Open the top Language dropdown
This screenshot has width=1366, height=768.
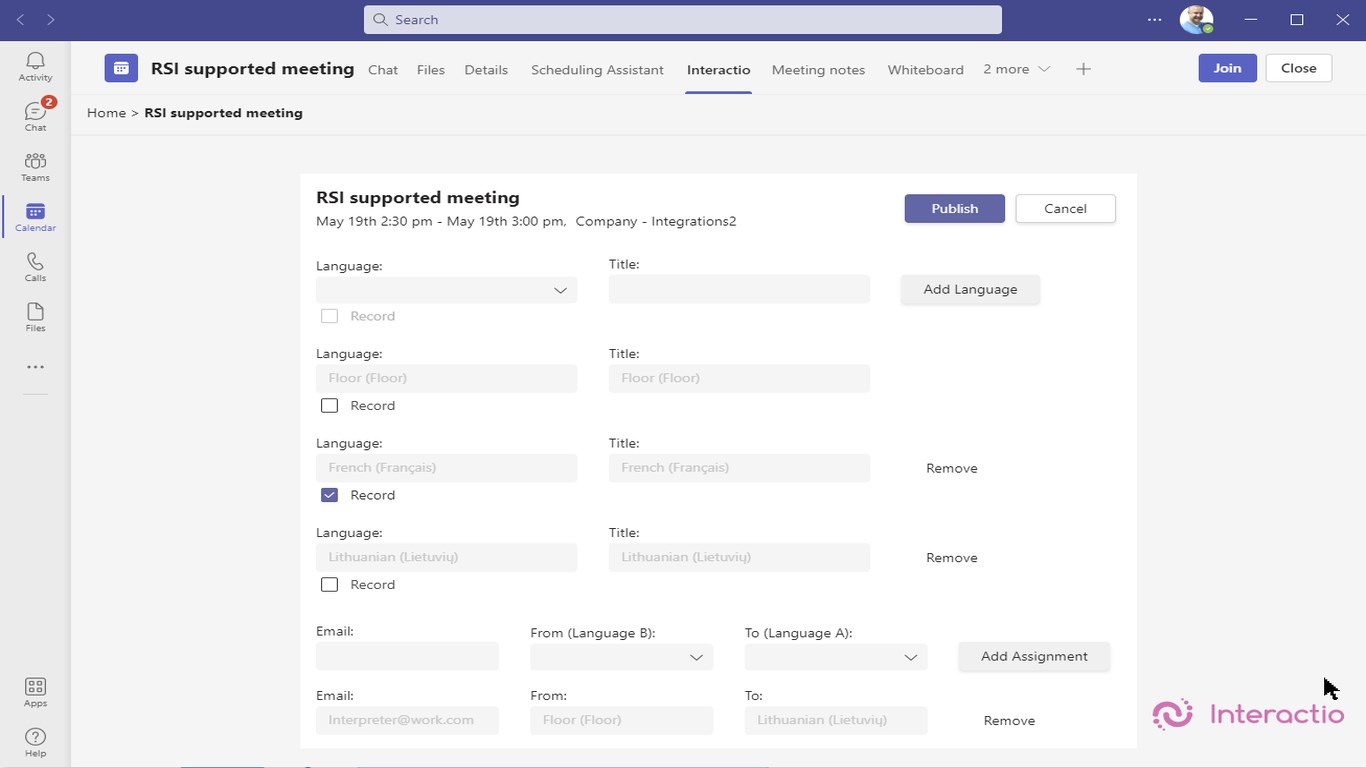pos(446,290)
